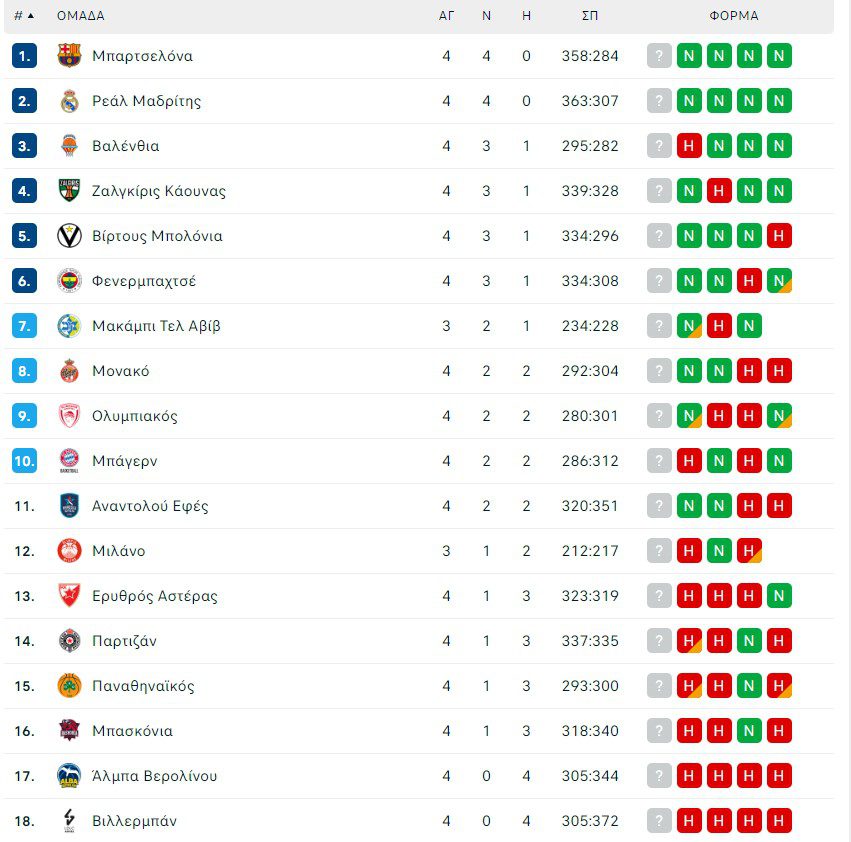Click Barcelona's gray question mark form box
851x842 pixels.
659,56
